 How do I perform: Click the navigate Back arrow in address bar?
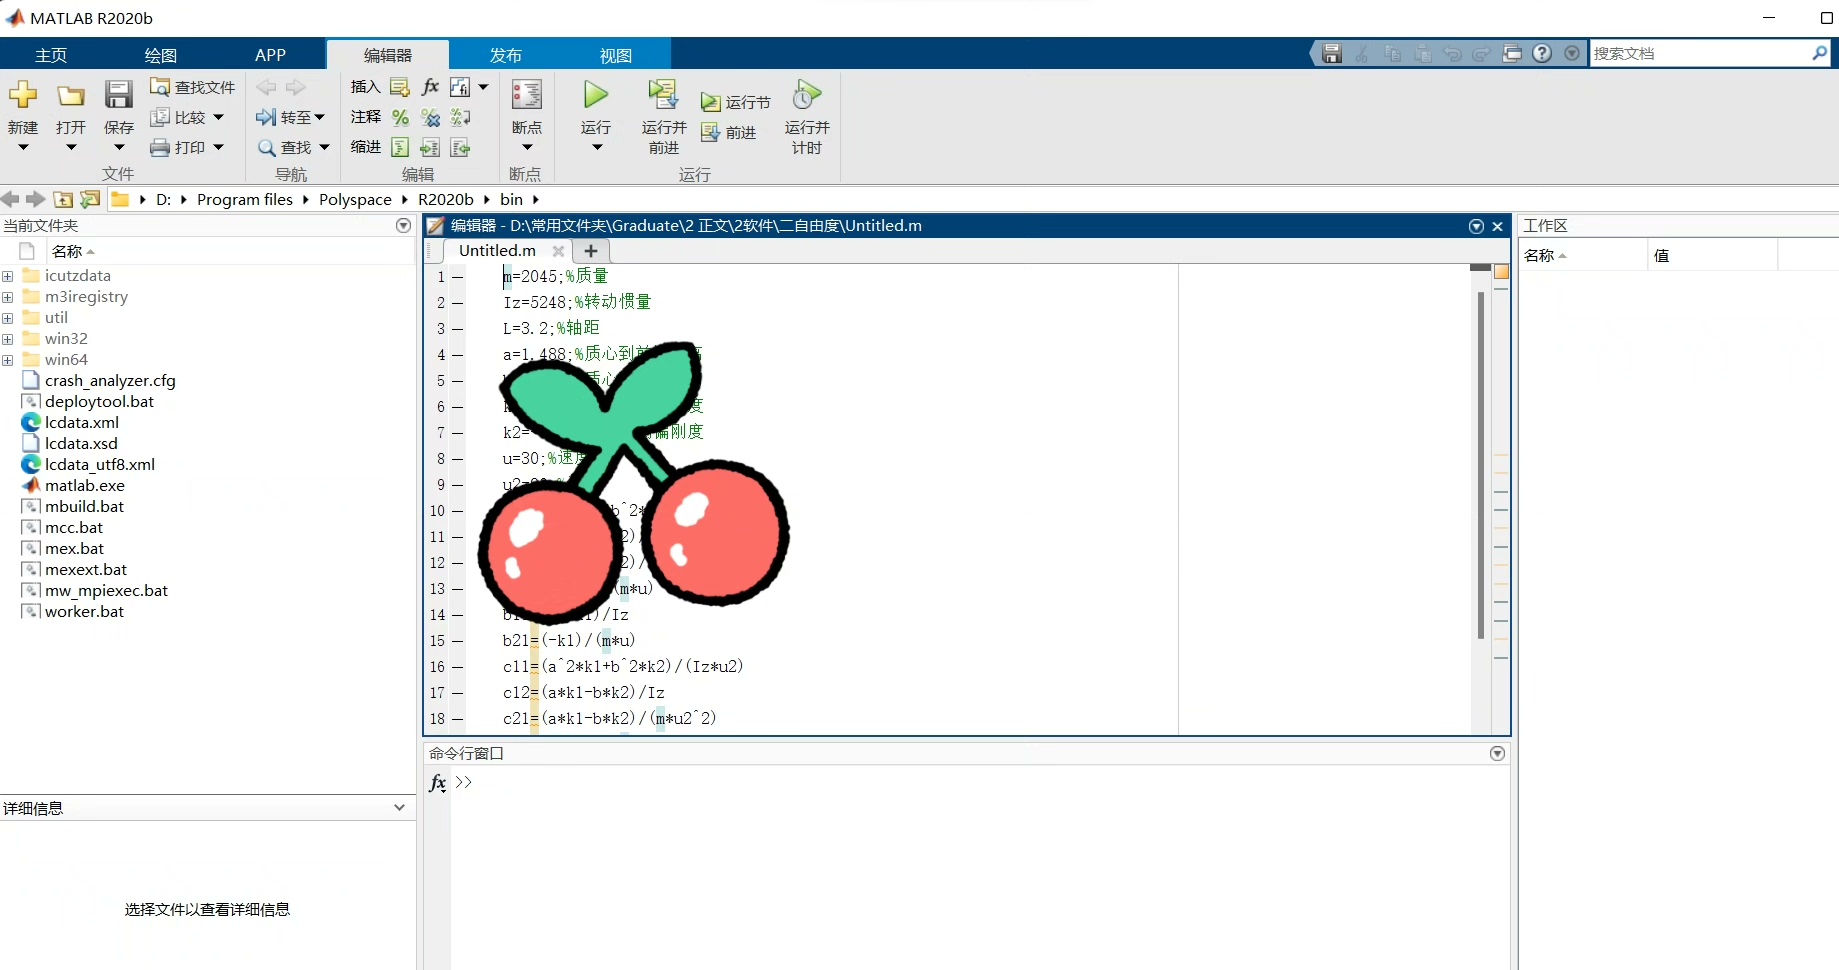[11, 199]
